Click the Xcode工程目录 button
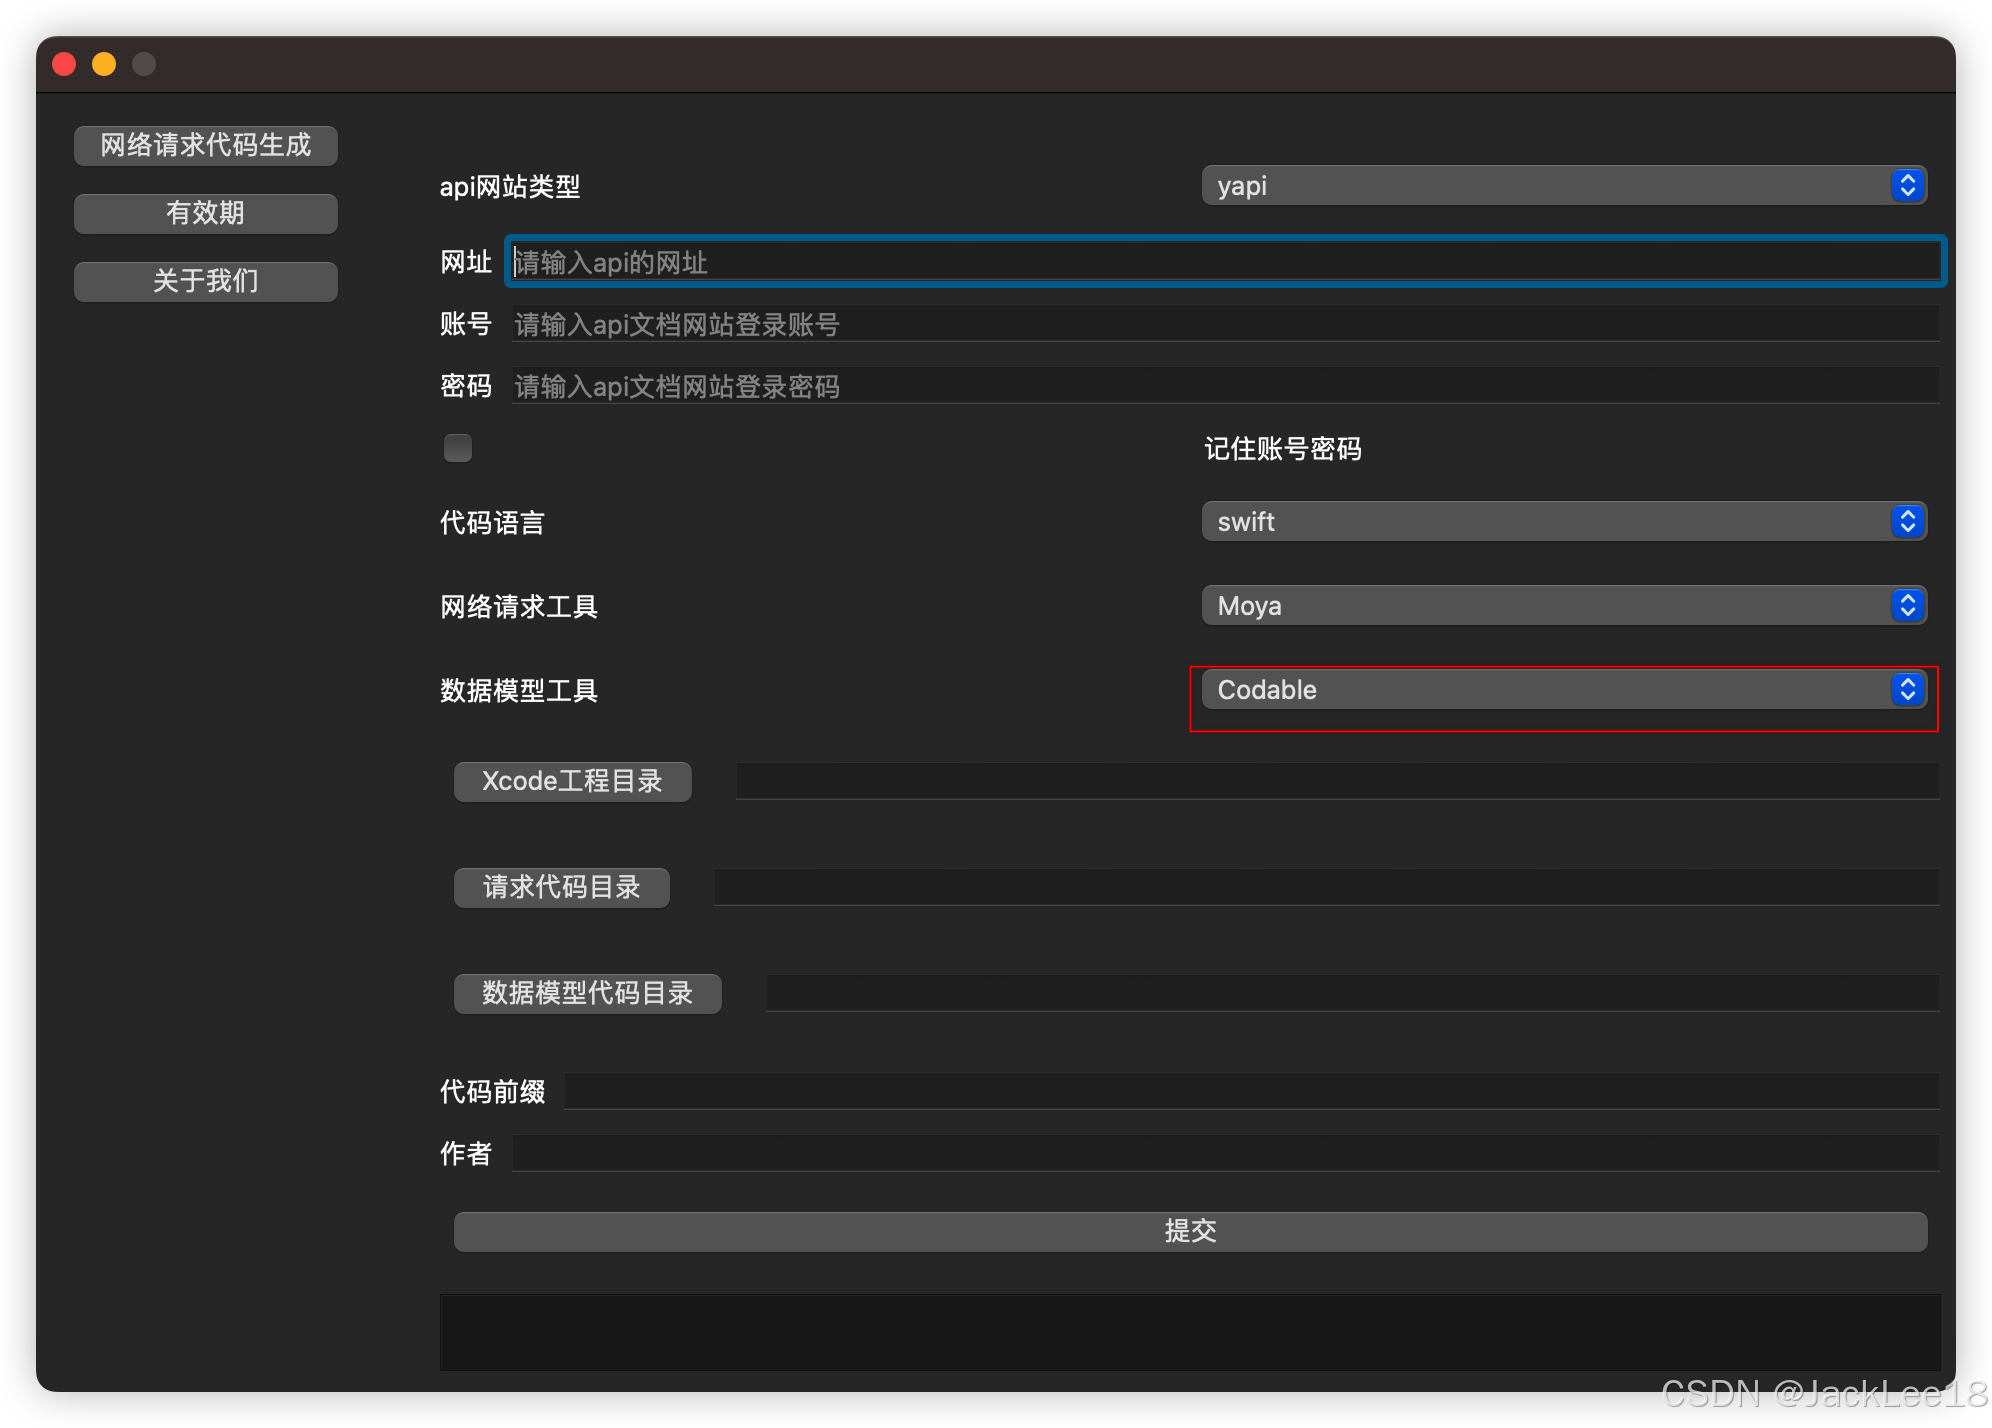The height and width of the screenshot is (1428, 1992). tap(572, 781)
